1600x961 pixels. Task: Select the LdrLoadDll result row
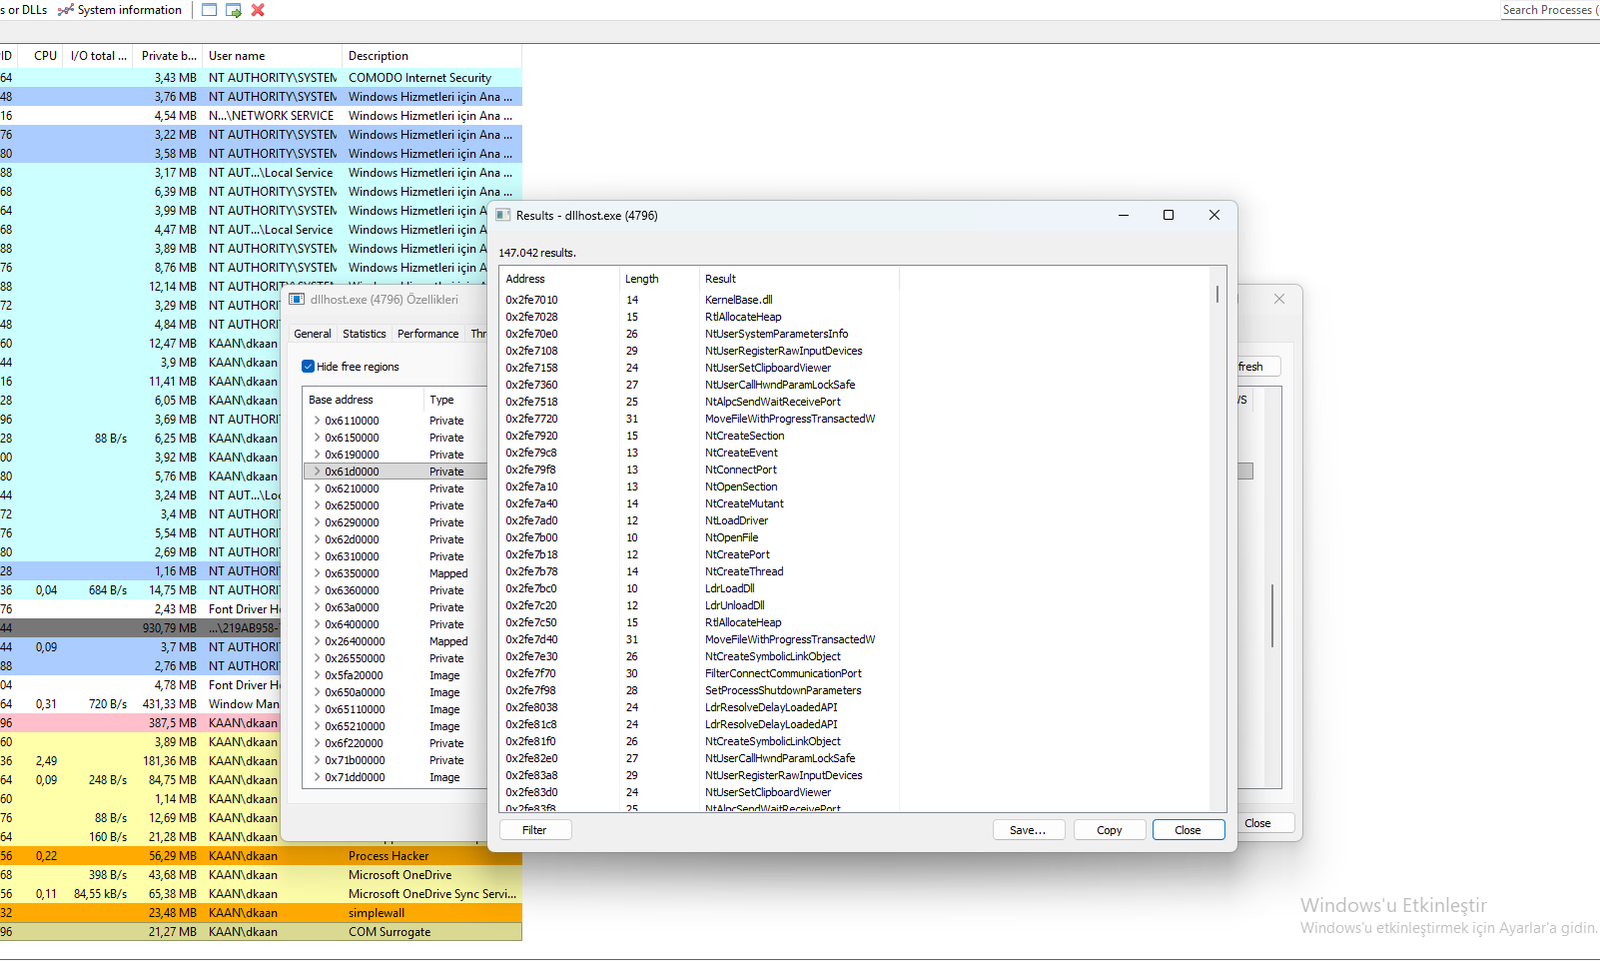pos(700,589)
